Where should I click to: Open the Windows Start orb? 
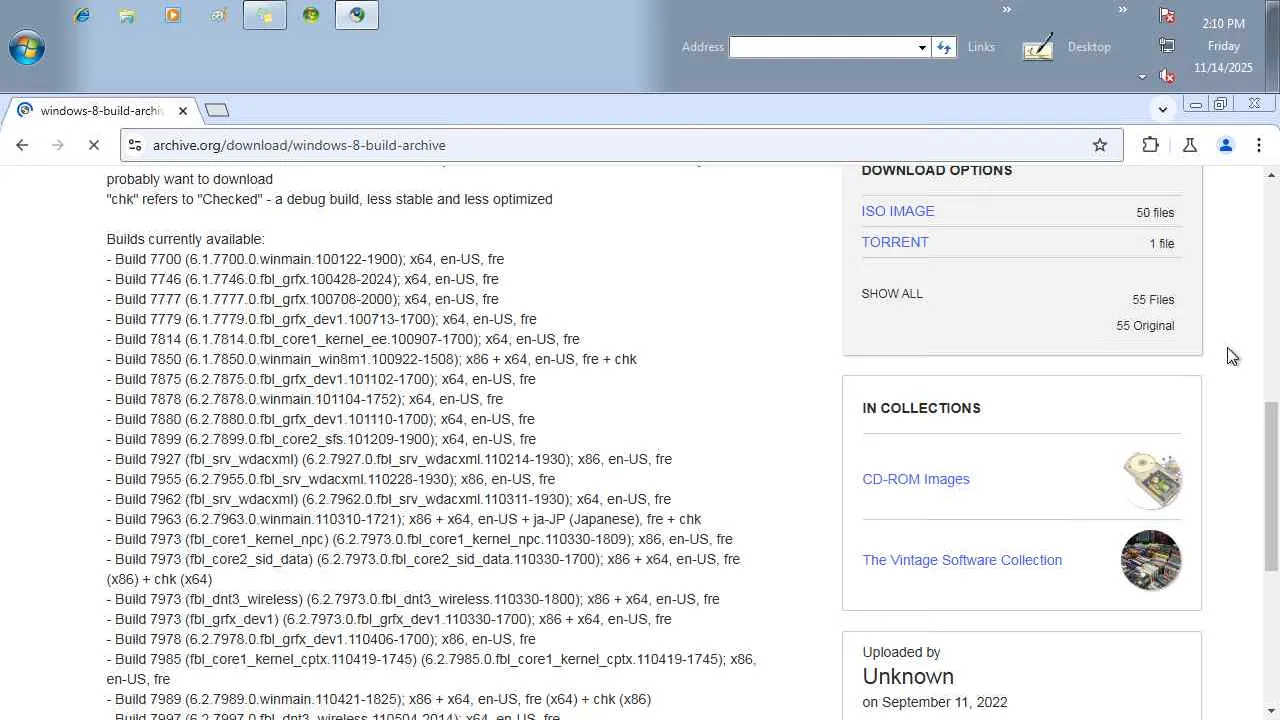27,47
